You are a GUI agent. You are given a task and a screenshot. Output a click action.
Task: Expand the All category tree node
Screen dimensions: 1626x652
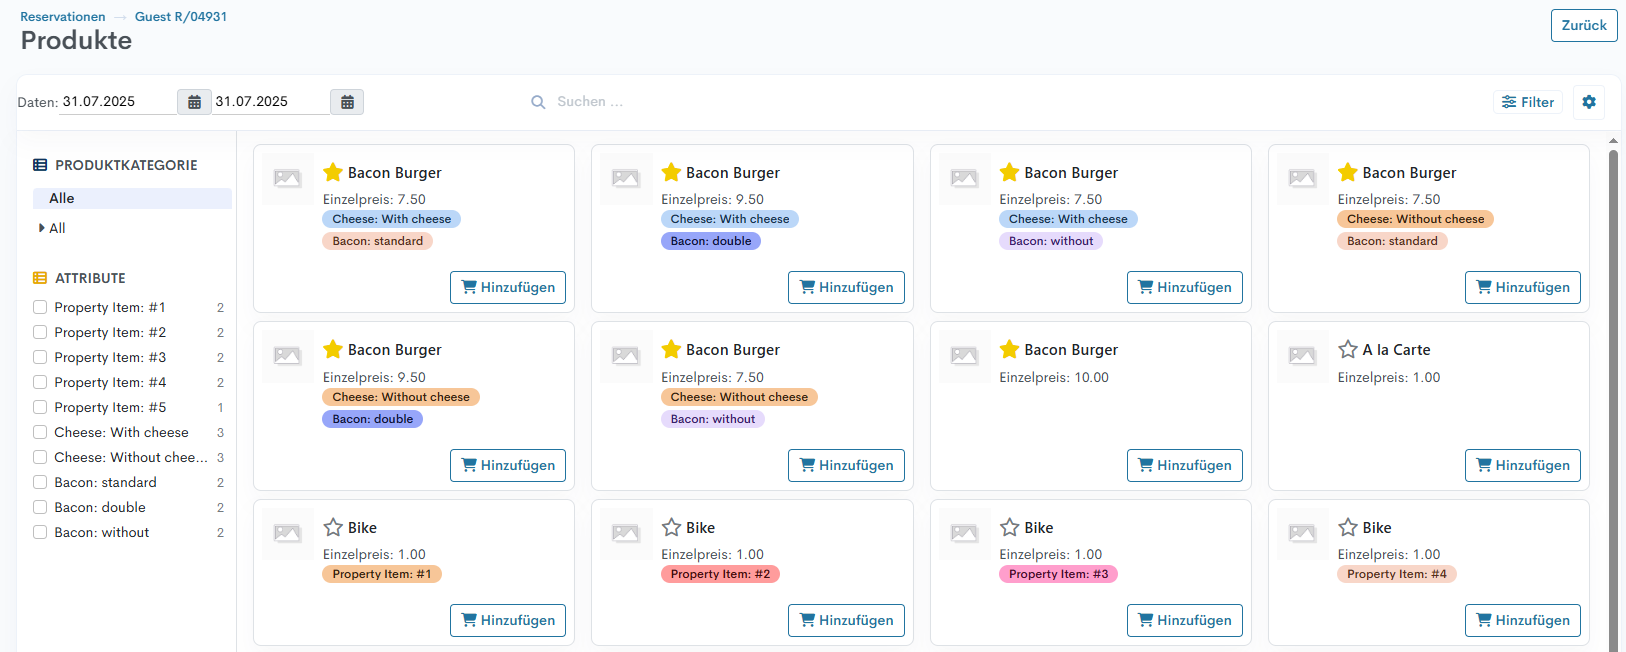[x=41, y=228]
